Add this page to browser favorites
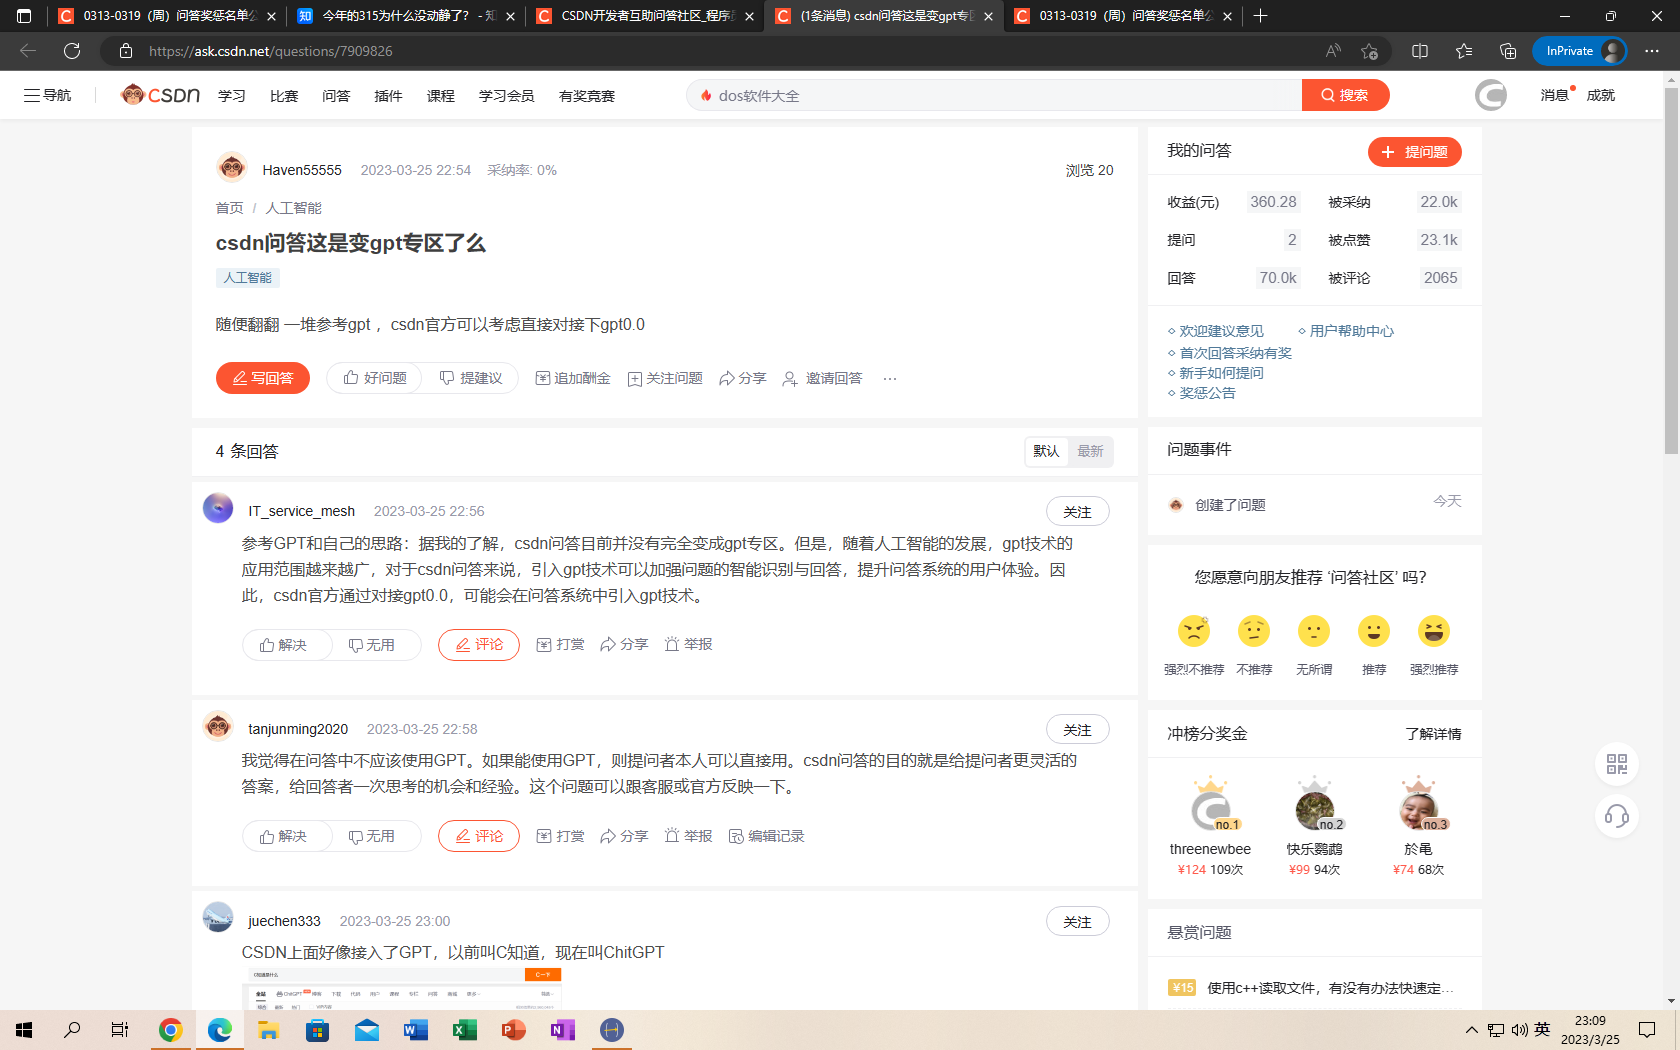Screen dimensions: 1680x1050 tap(1370, 51)
